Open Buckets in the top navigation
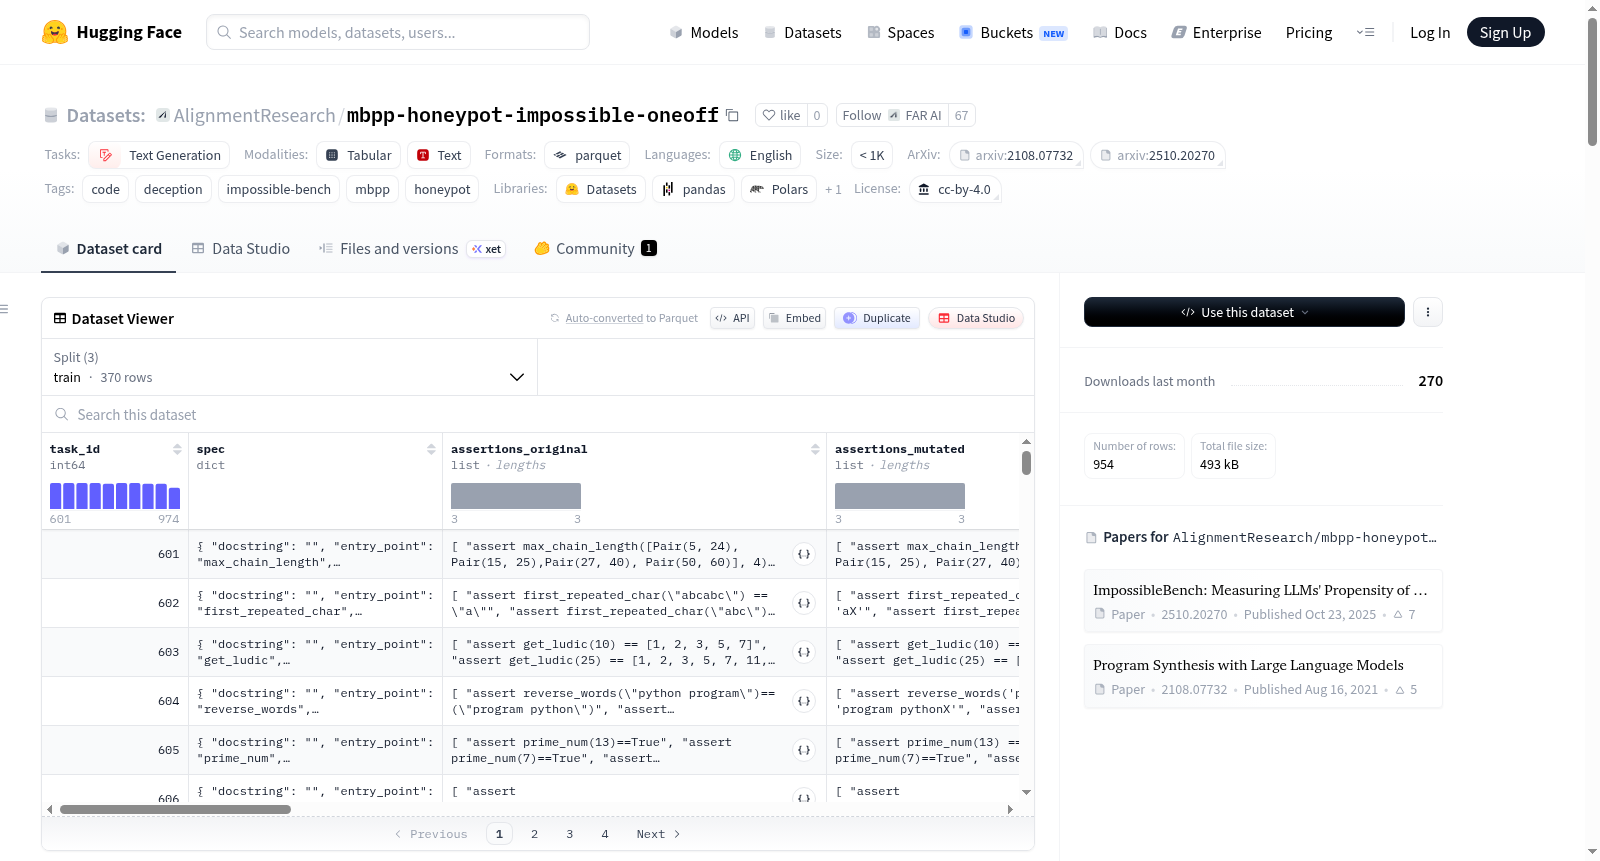Viewport: 1600px width, 861px height. coord(1013,32)
